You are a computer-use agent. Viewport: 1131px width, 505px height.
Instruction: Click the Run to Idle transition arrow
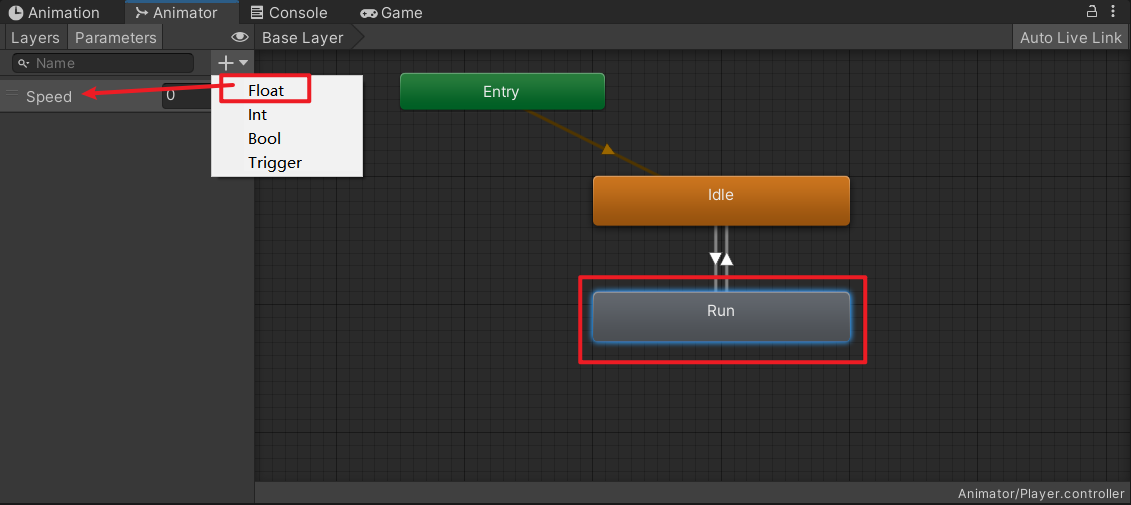pyautogui.click(x=727, y=259)
